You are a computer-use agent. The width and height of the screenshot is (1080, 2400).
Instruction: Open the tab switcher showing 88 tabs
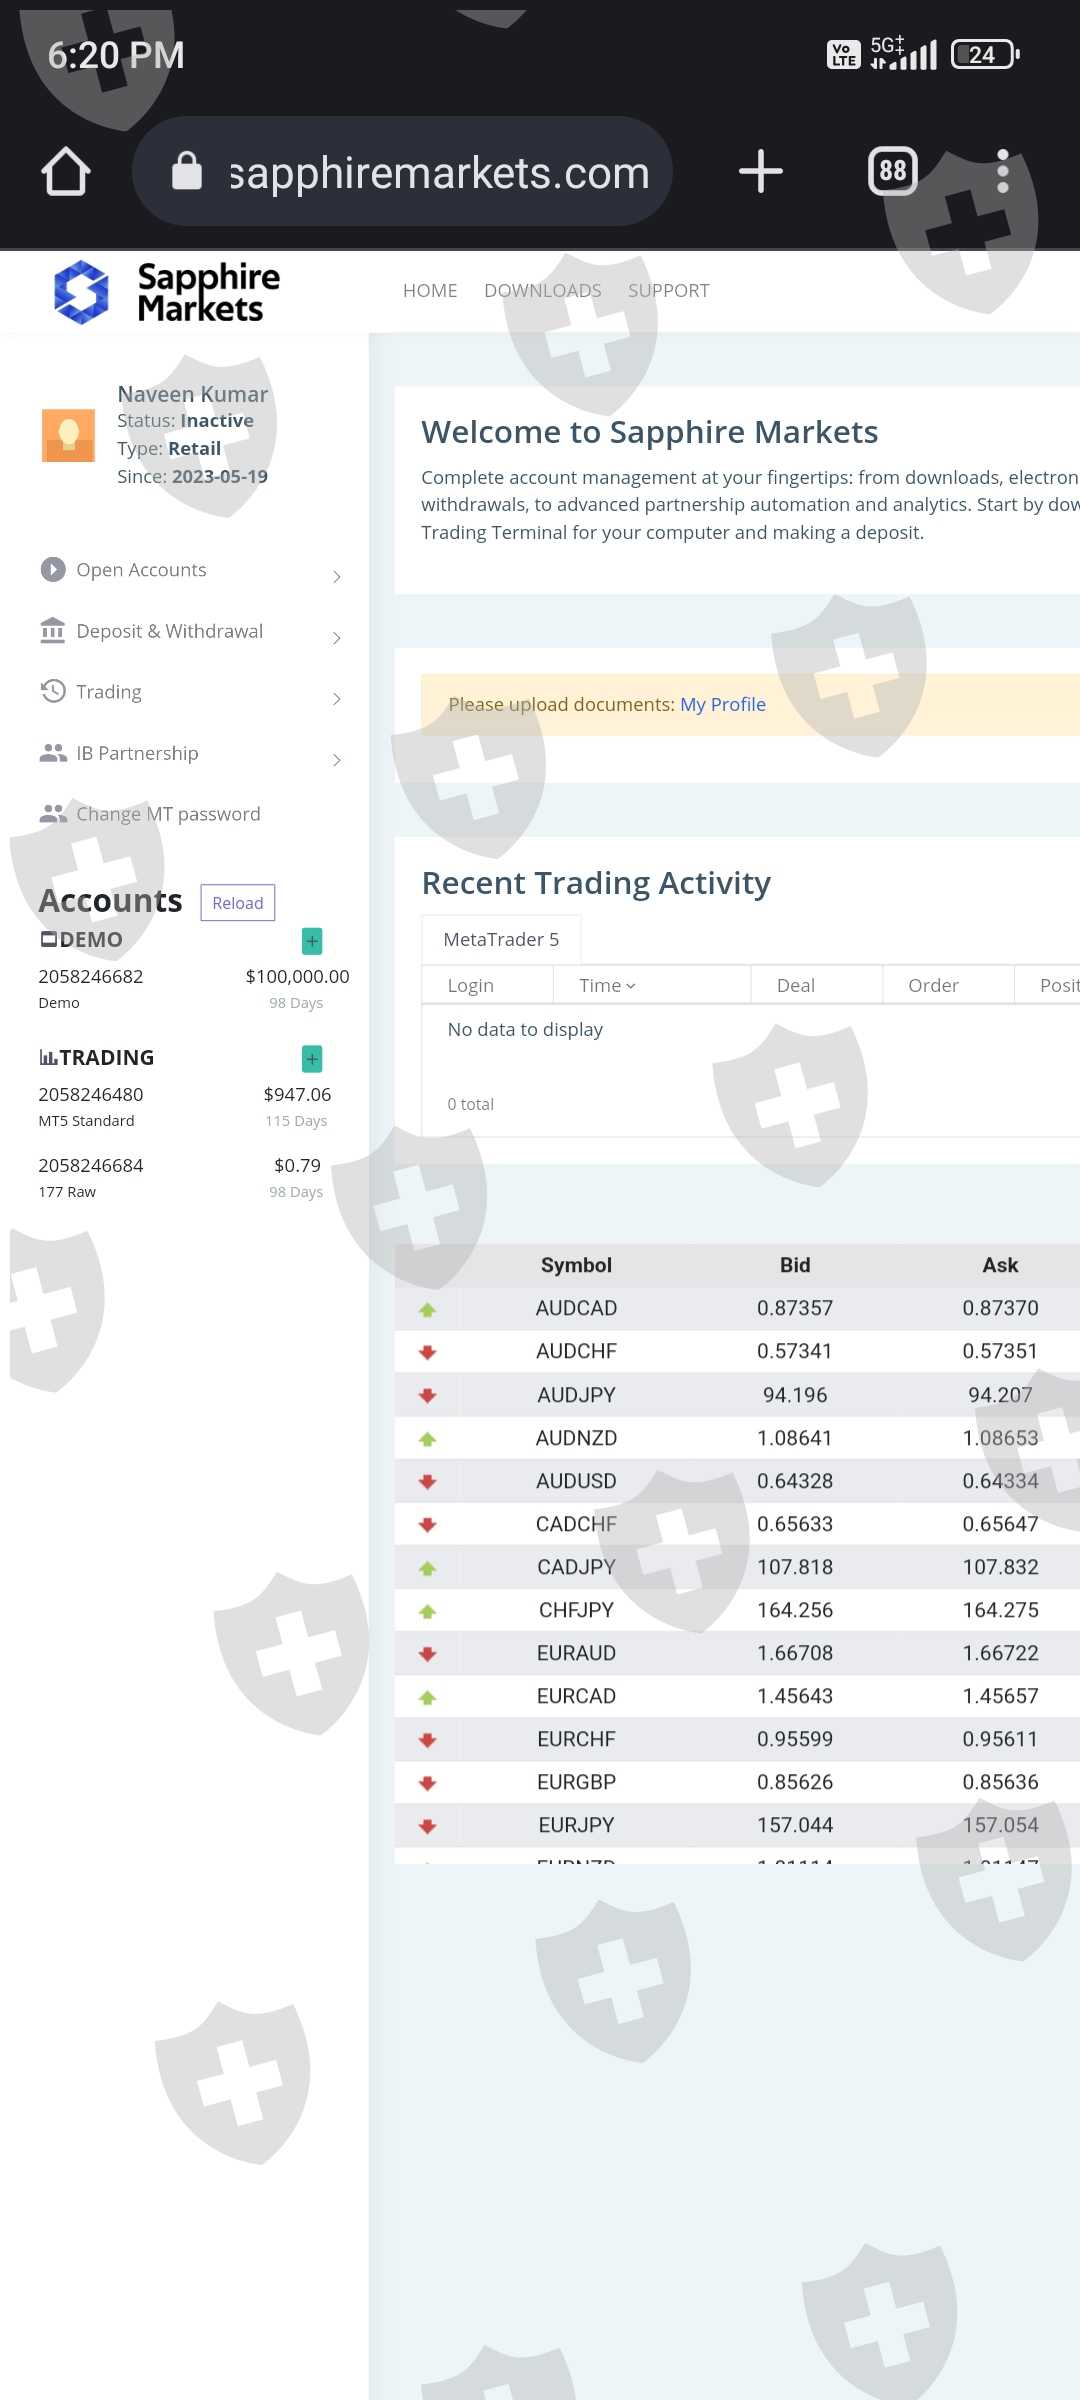892,172
